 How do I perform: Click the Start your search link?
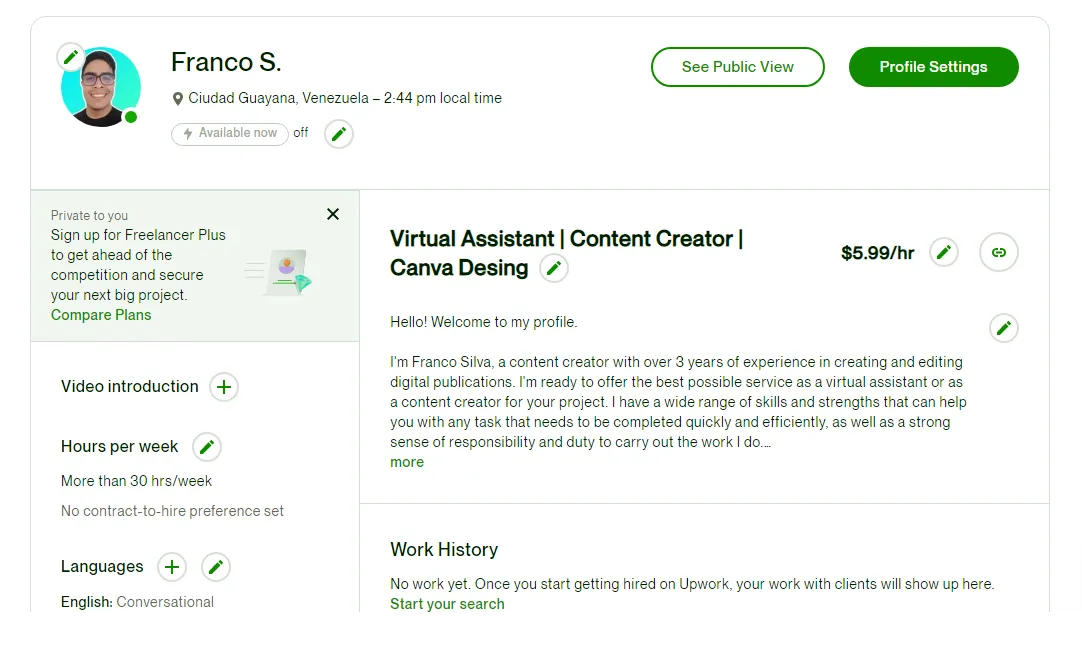[447, 604]
